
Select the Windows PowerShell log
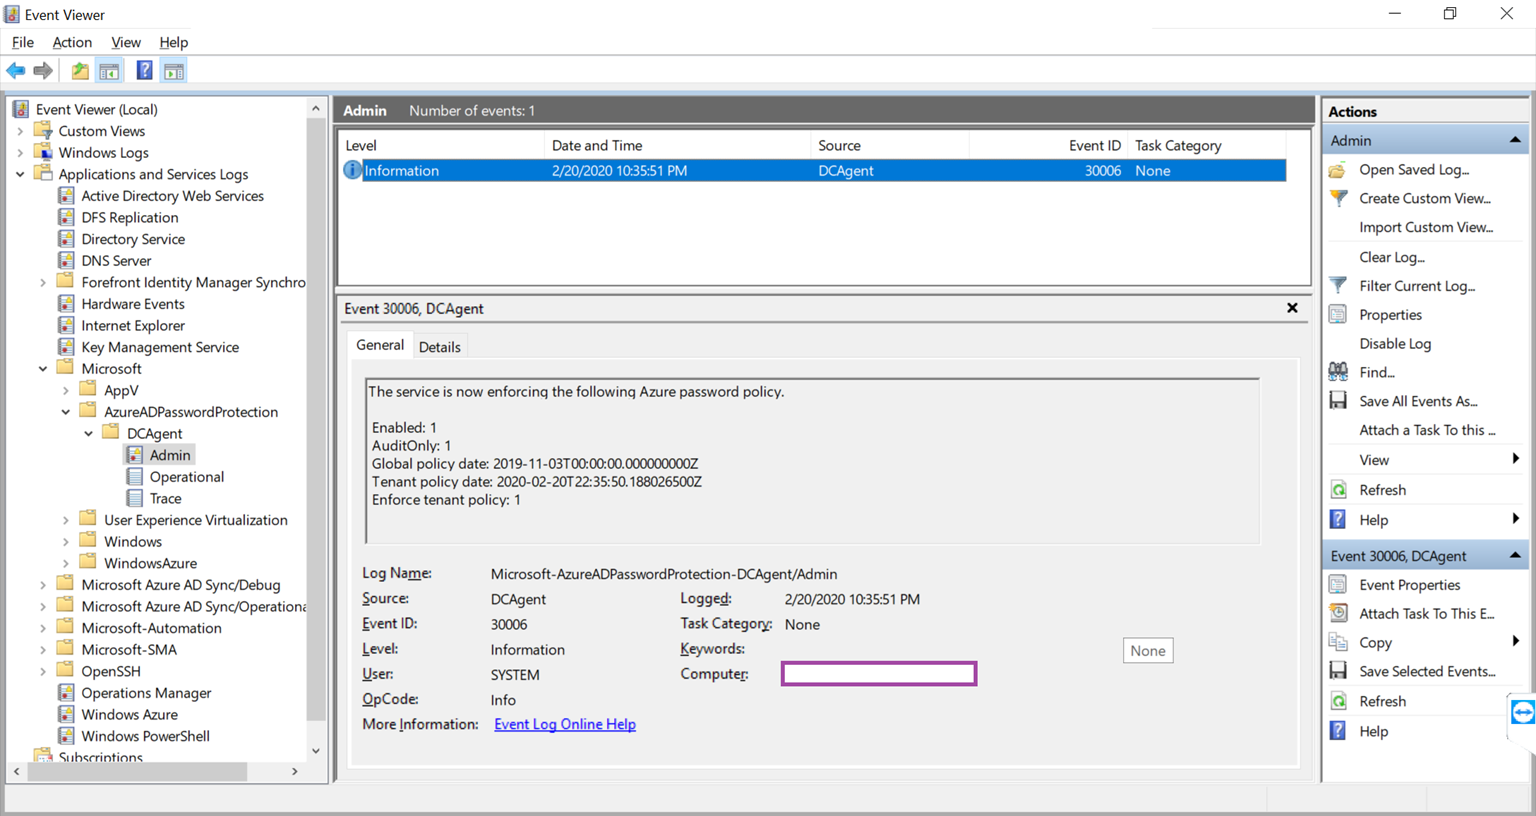point(145,736)
